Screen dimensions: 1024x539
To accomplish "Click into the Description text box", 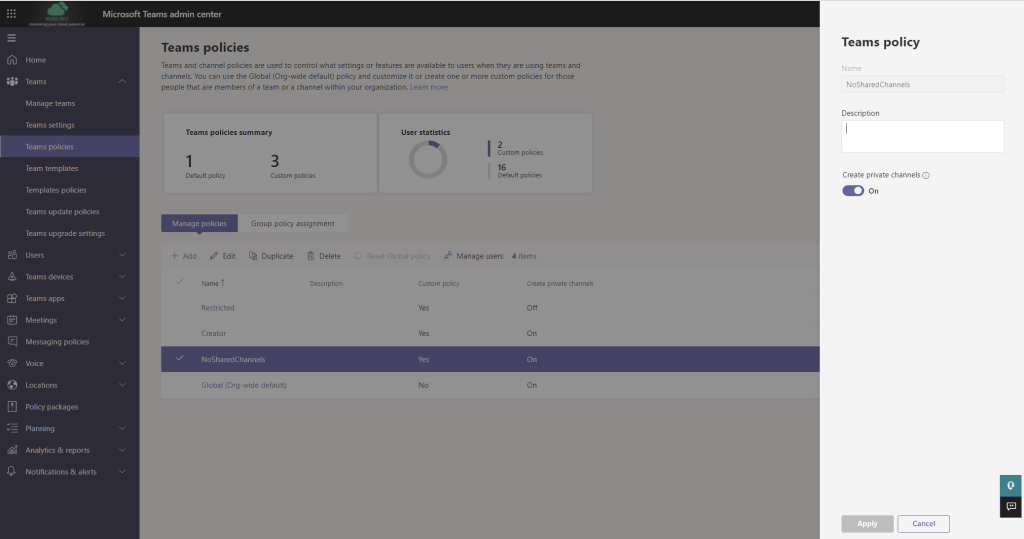I will click(922, 136).
